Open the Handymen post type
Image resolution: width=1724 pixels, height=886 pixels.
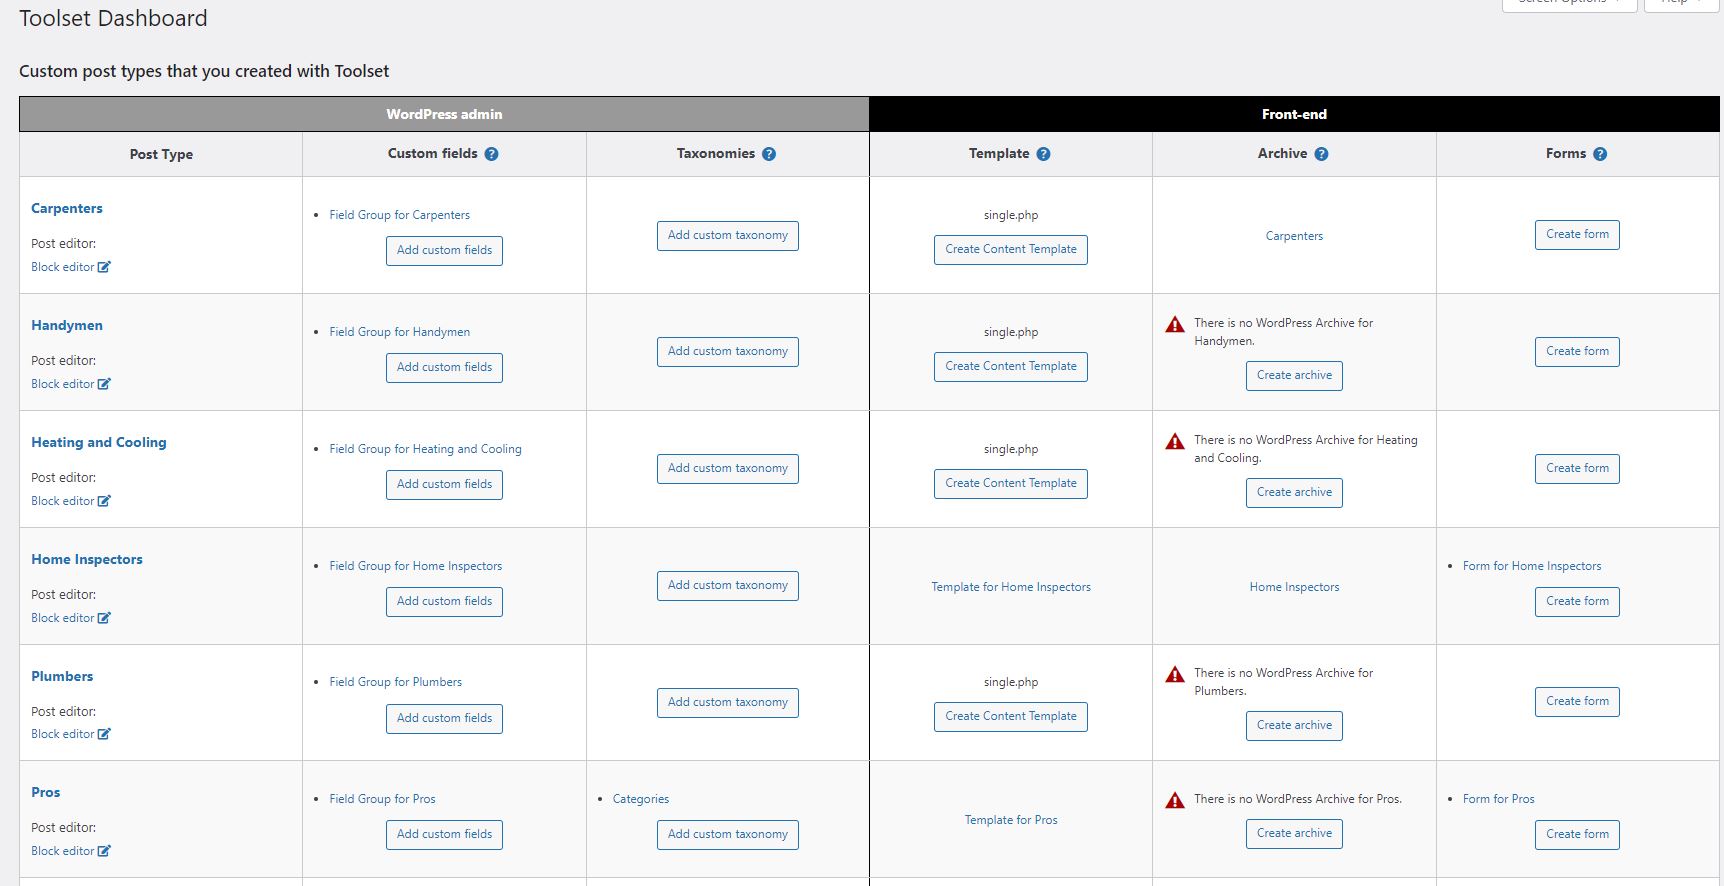(67, 325)
